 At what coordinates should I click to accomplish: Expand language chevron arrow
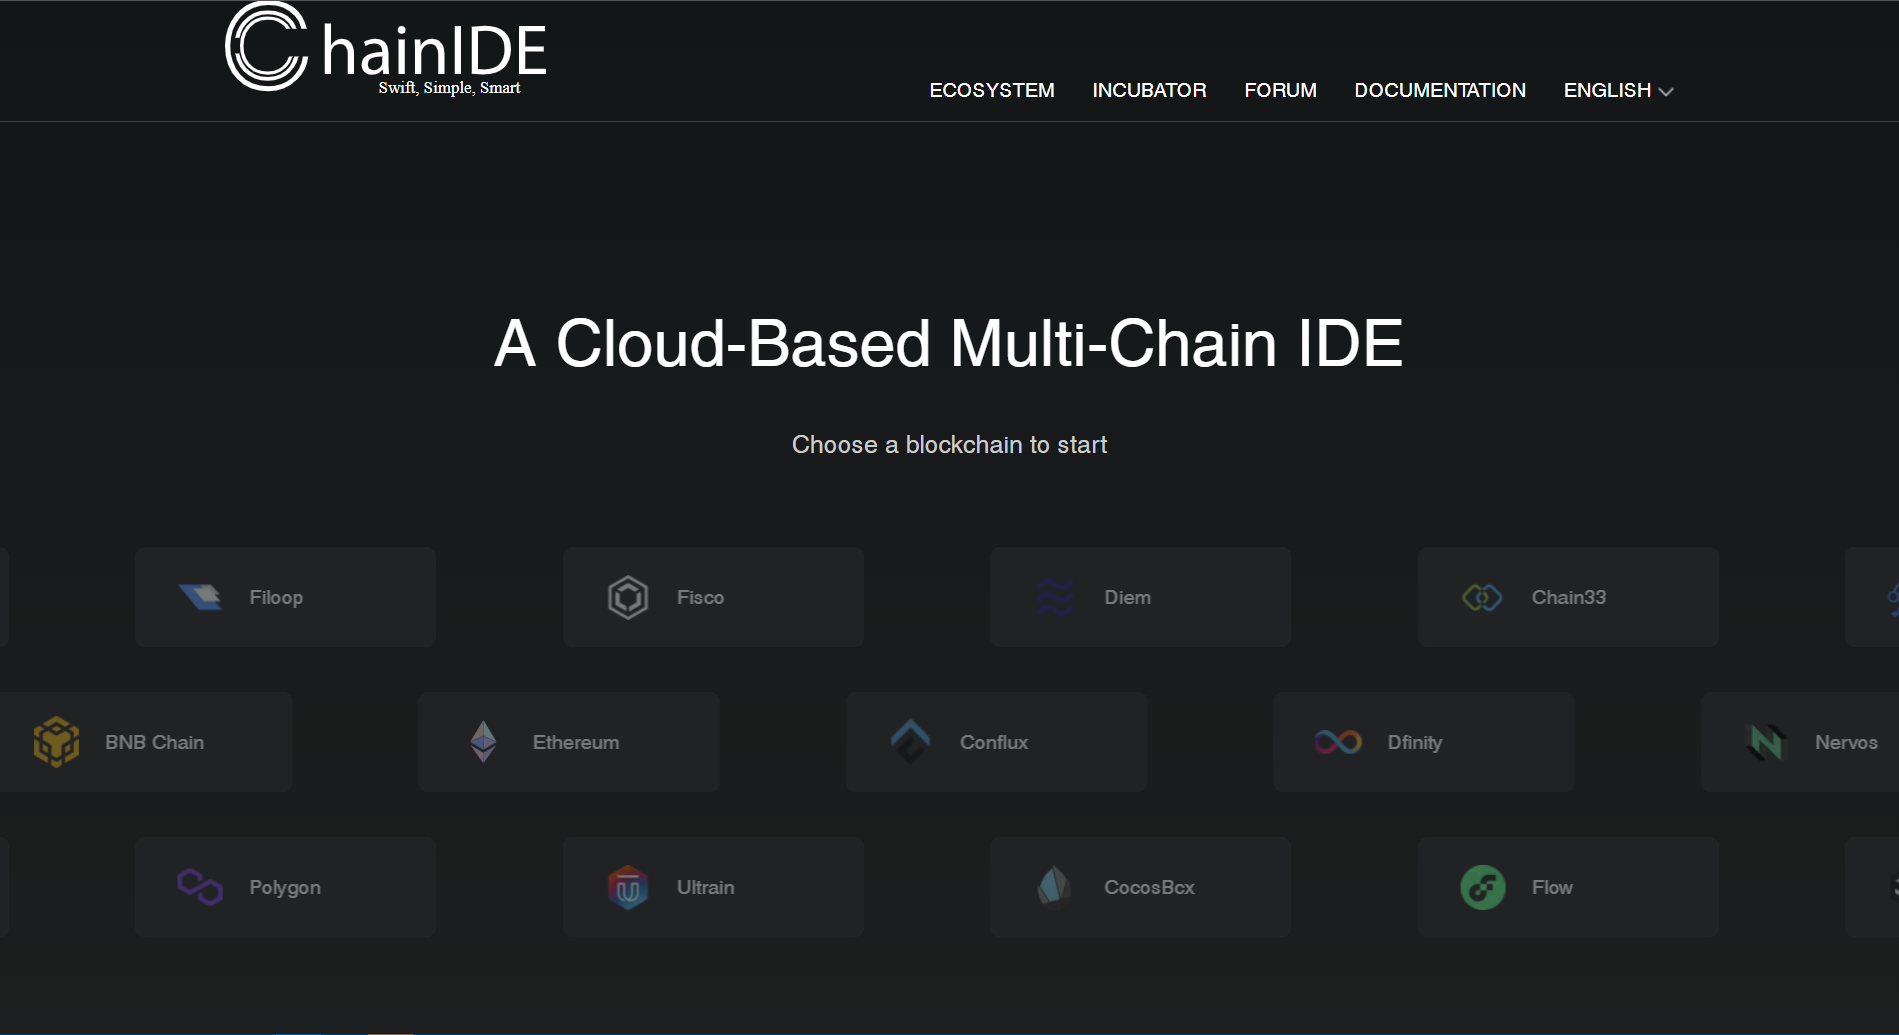point(1666,91)
